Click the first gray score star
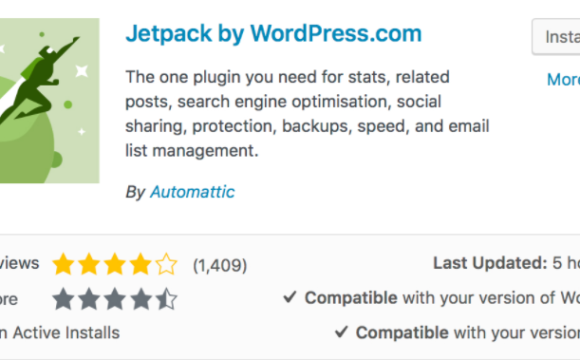 click(63, 299)
